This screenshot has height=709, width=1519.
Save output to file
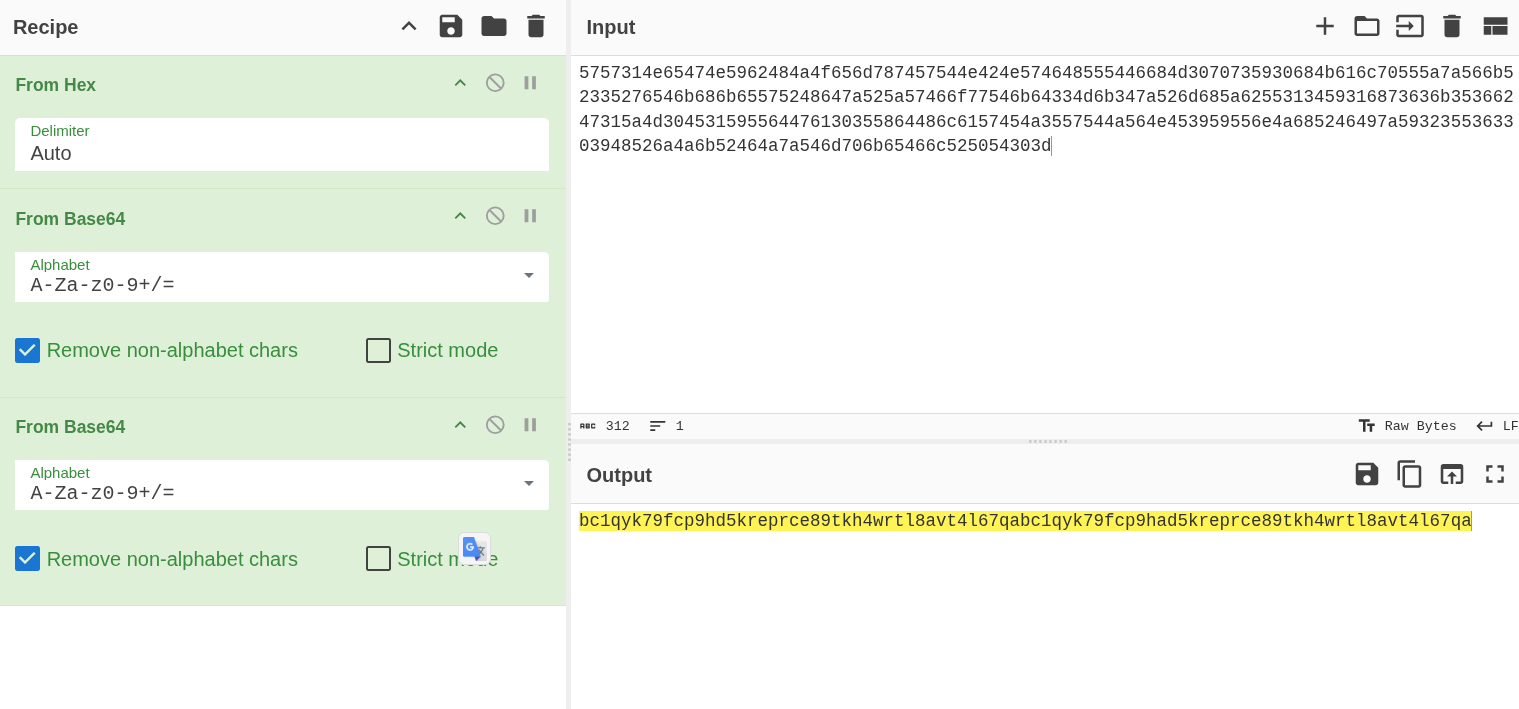[x=1366, y=474]
